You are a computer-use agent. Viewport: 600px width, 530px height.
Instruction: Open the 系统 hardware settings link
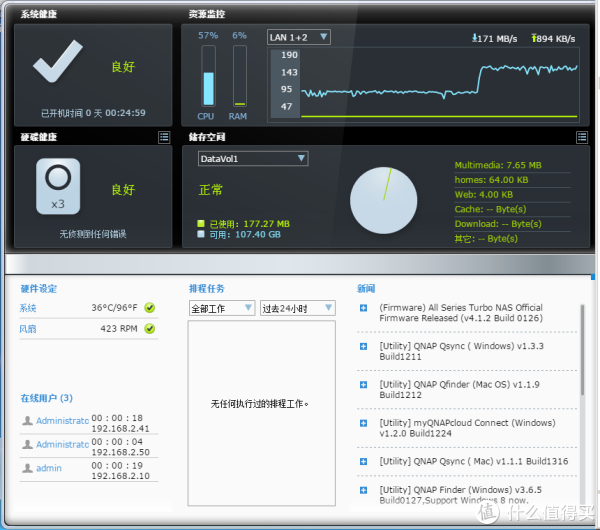pyautogui.click(x=27, y=308)
